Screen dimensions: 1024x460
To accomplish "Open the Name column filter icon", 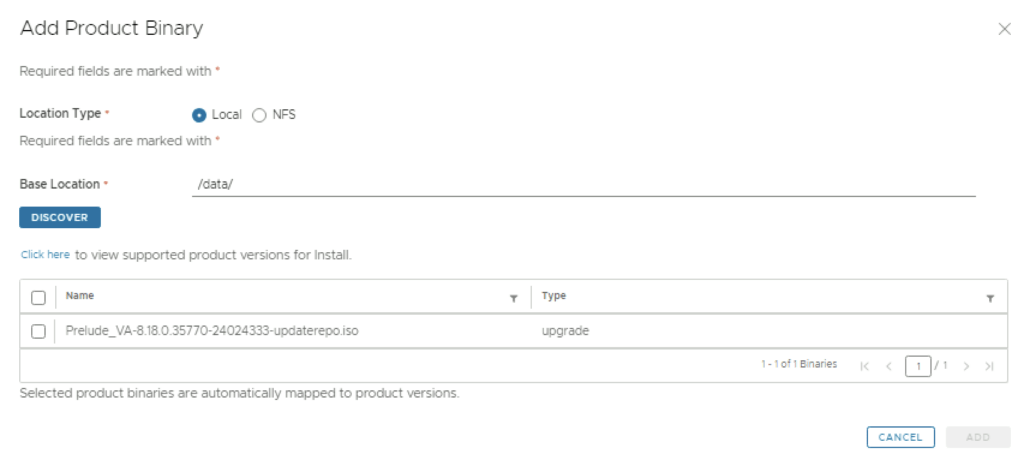I will [514, 298].
